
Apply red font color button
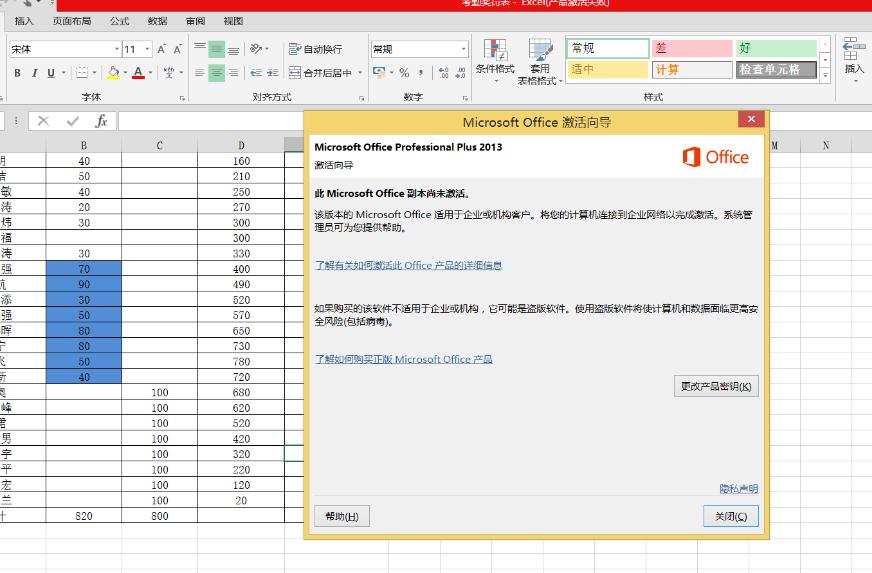tap(138, 73)
